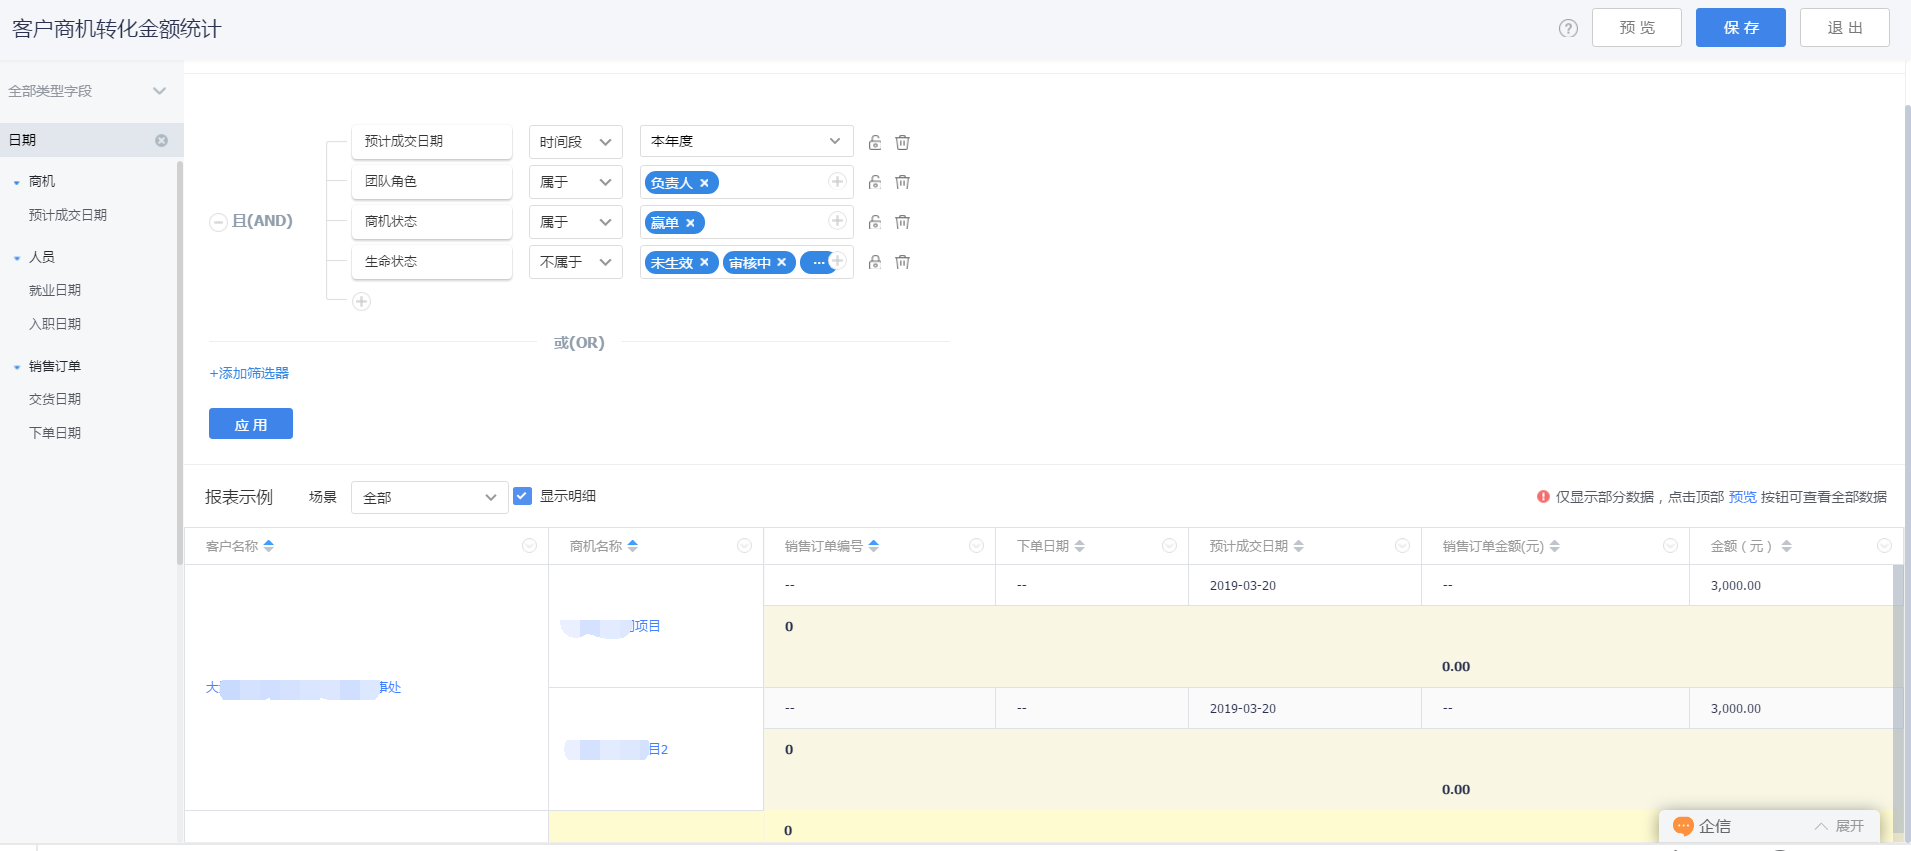
Task: Open the 场景 全部 dropdown
Action: pos(429,497)
